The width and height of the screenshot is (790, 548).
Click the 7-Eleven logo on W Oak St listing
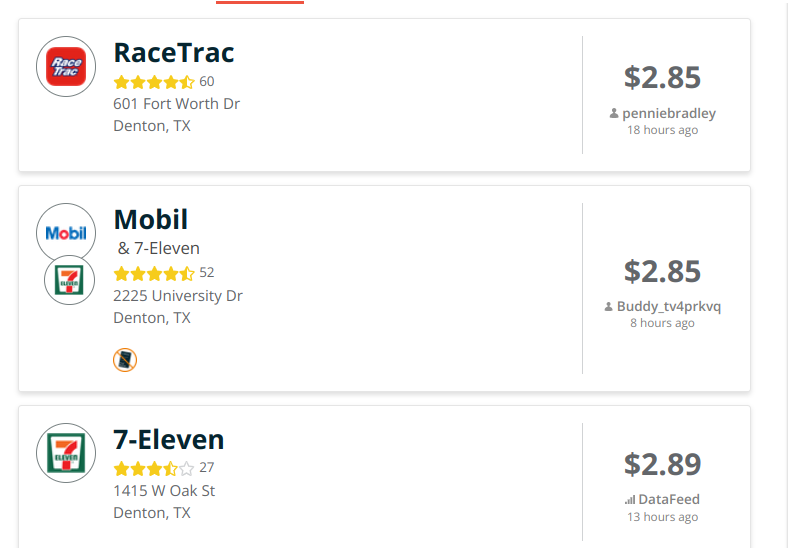coord(66,453)
